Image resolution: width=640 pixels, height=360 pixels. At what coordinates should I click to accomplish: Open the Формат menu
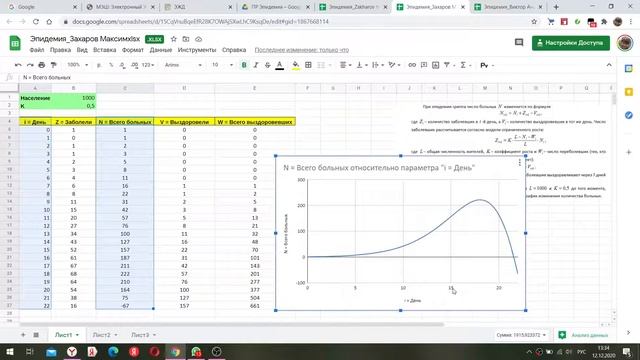tap(133, 50)
